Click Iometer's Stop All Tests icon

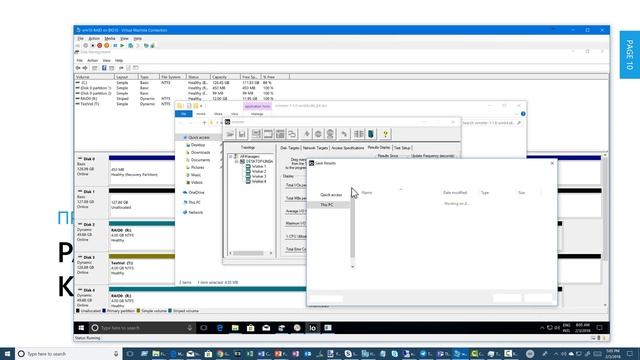click(330, 134)
